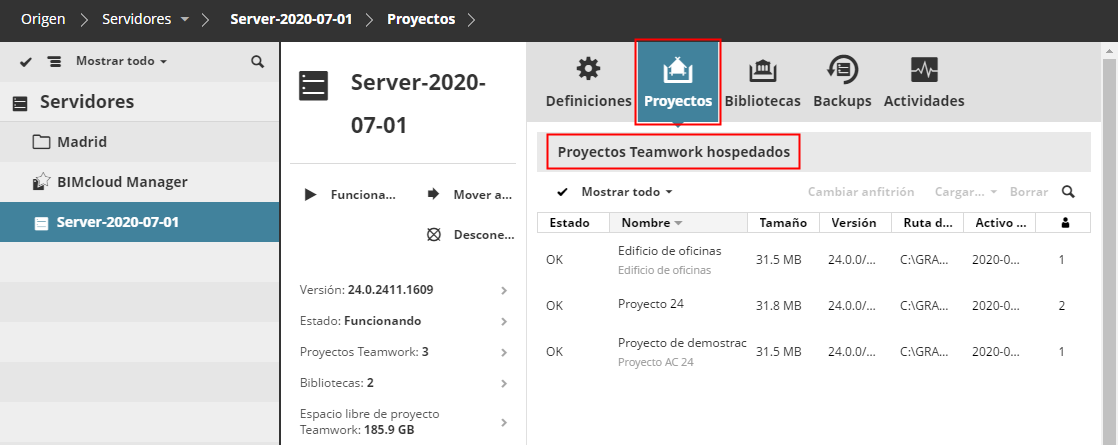Sort by the Nombre column header
This screenshot has height=445, width=1118.
coord(679,222)
